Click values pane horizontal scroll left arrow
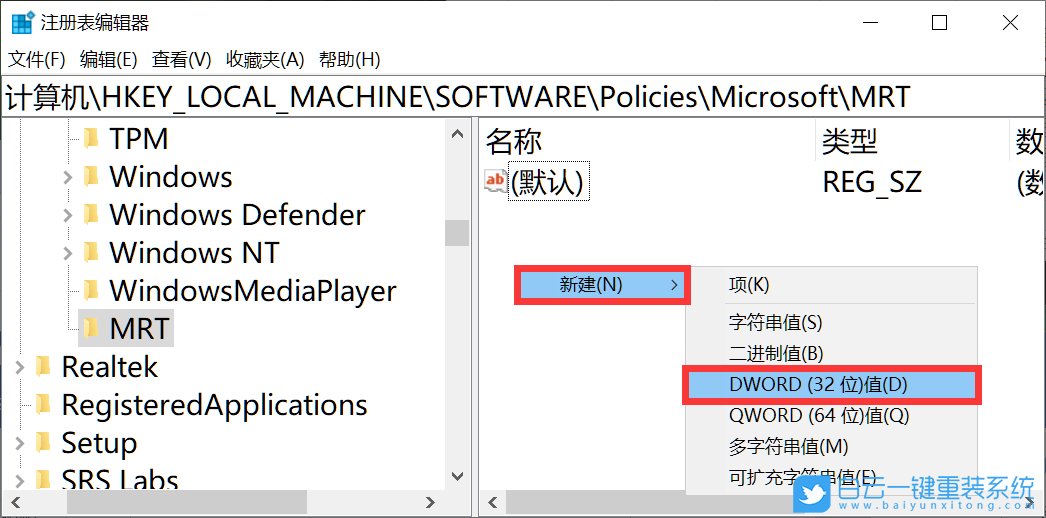Screen dimensions: 1046x518 (494, 502)
